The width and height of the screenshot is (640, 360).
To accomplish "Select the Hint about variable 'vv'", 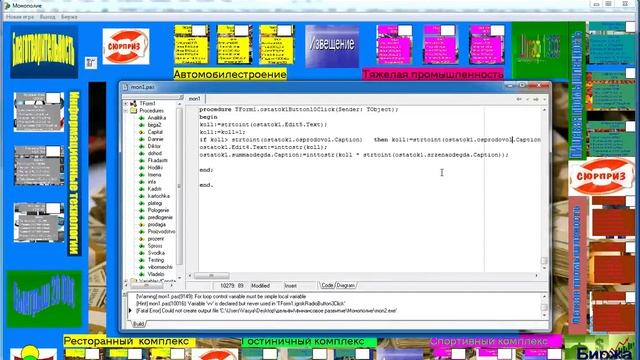I will (x=241, y=304).
